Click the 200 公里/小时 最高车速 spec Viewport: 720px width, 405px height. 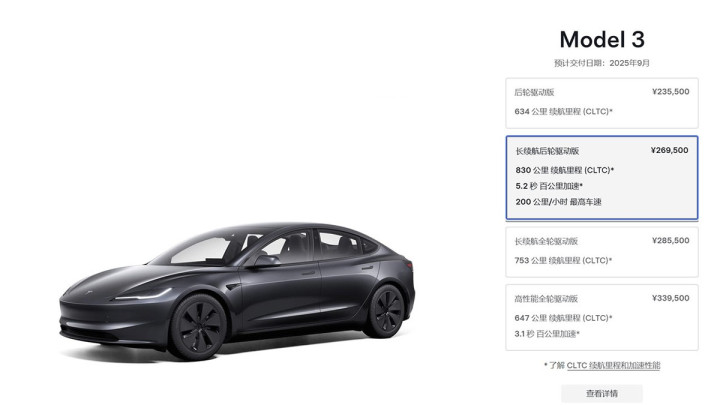coord(558,202)
